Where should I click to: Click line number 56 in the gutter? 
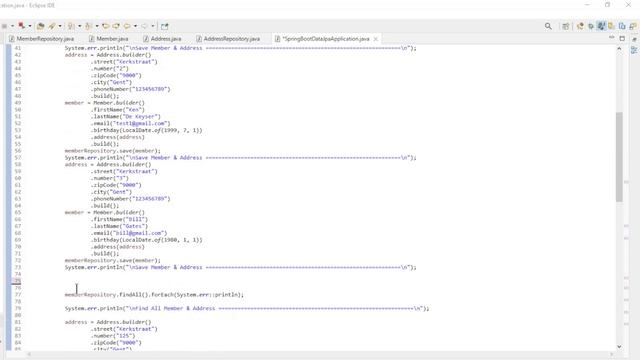(x=18, y=151)
